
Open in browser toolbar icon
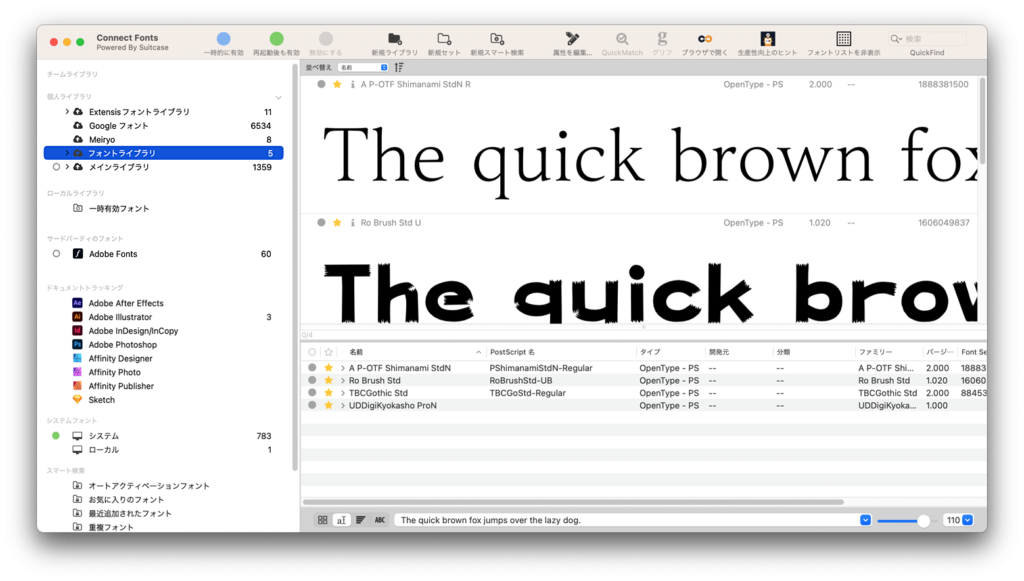coord(705,39)
